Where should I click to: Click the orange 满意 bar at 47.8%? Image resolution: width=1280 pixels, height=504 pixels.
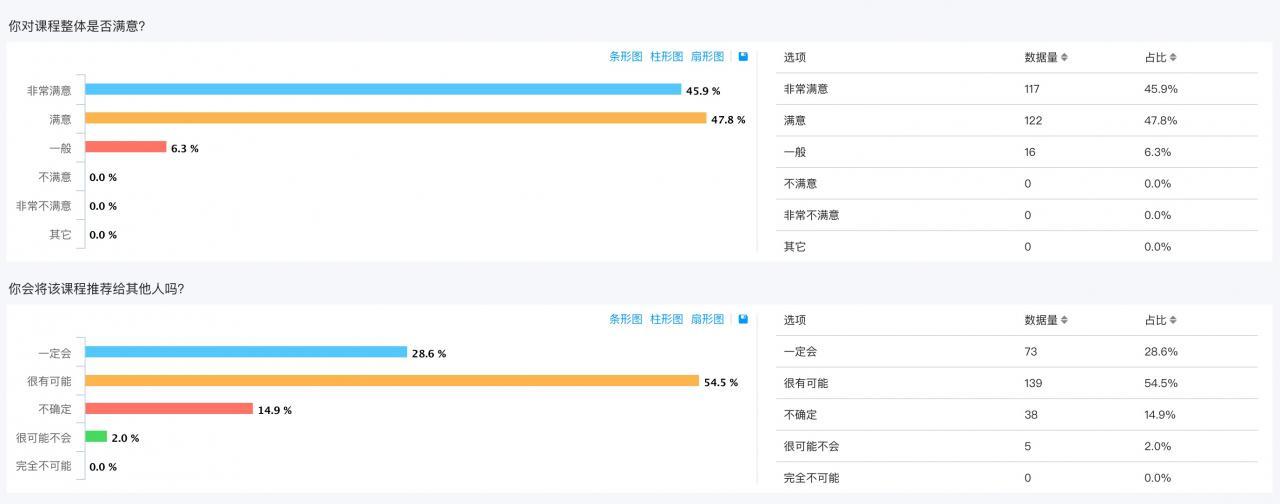point(396,118)
